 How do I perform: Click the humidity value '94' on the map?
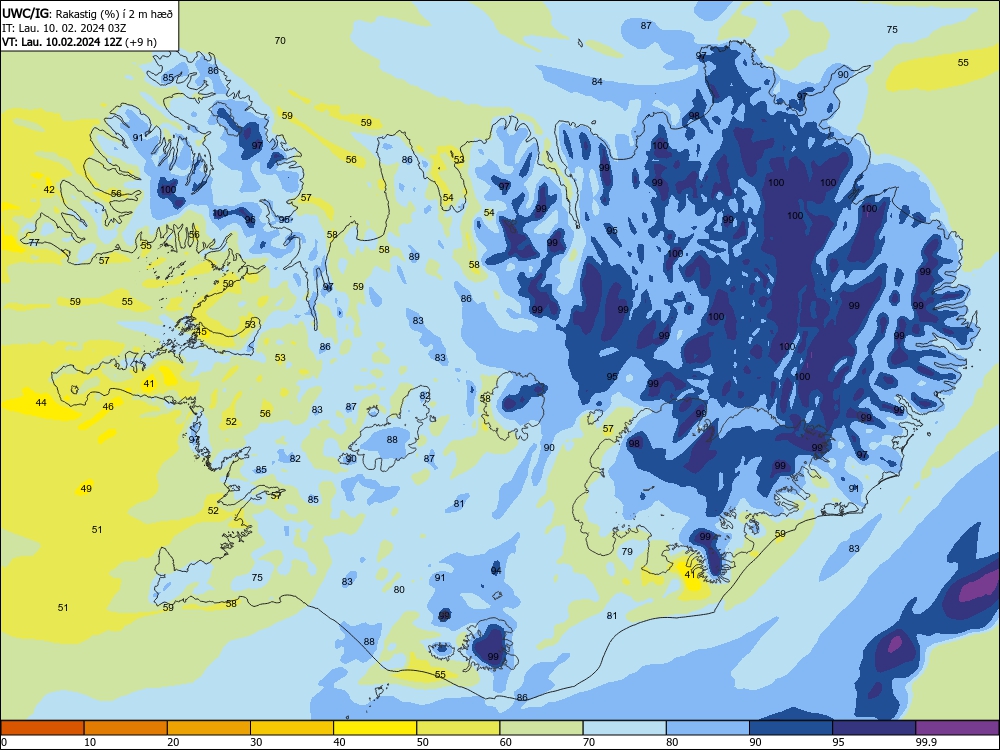click(x=496, y=570)
